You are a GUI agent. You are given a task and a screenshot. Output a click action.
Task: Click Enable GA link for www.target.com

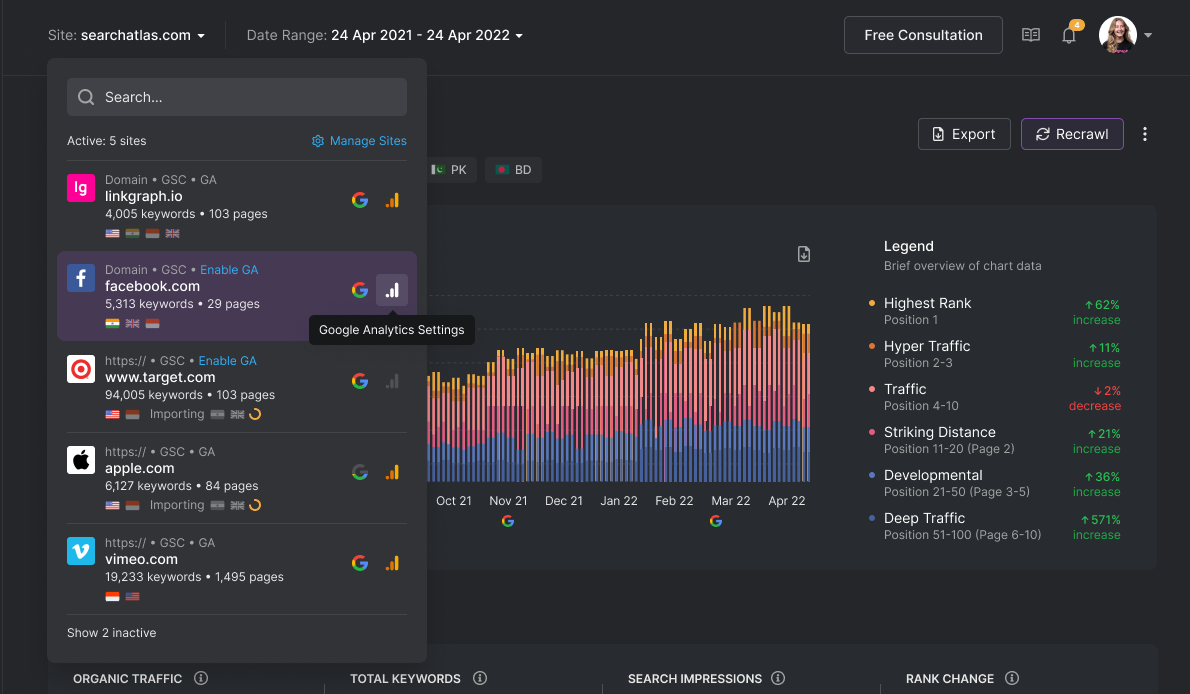coord(228,361)
